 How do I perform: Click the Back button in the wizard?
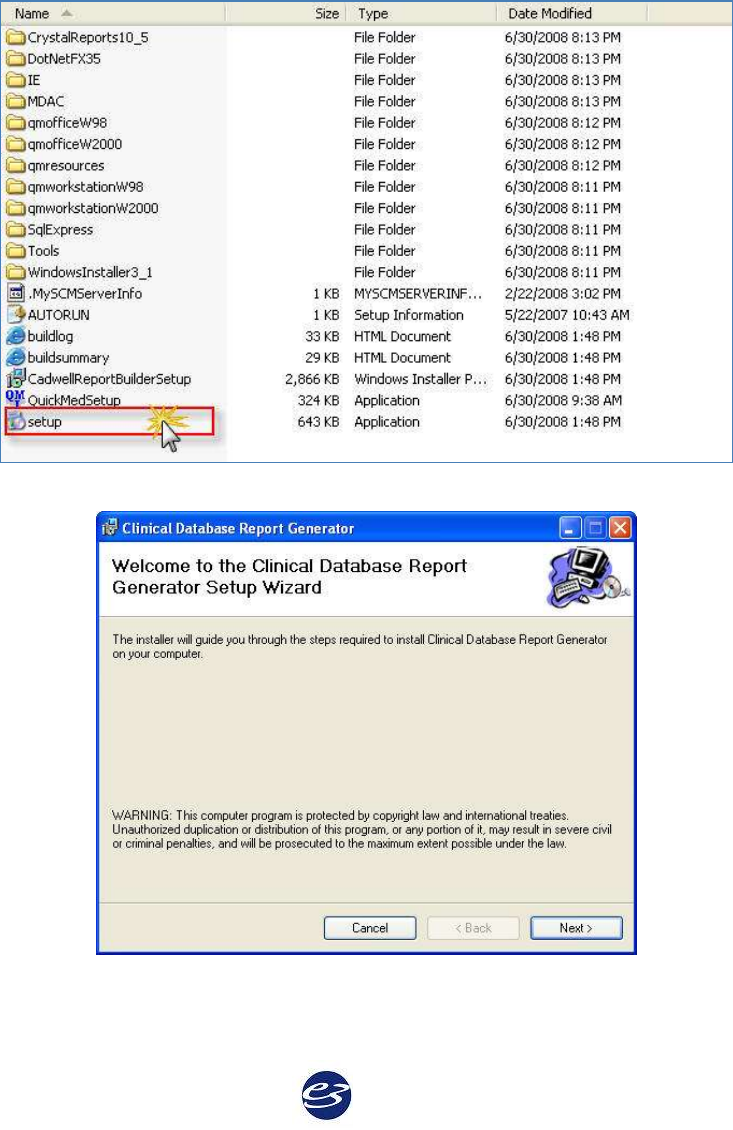click(473, 928)
